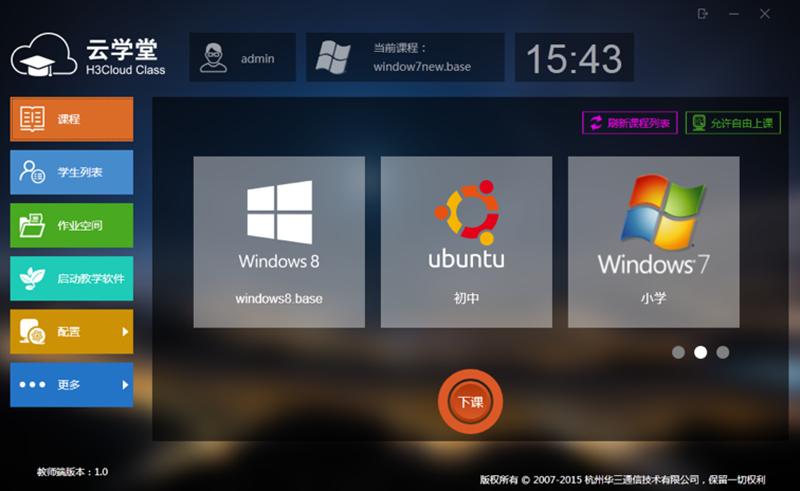
Task: Open the 课程 (Courses) sidebar tab
Action: (71, 119)
